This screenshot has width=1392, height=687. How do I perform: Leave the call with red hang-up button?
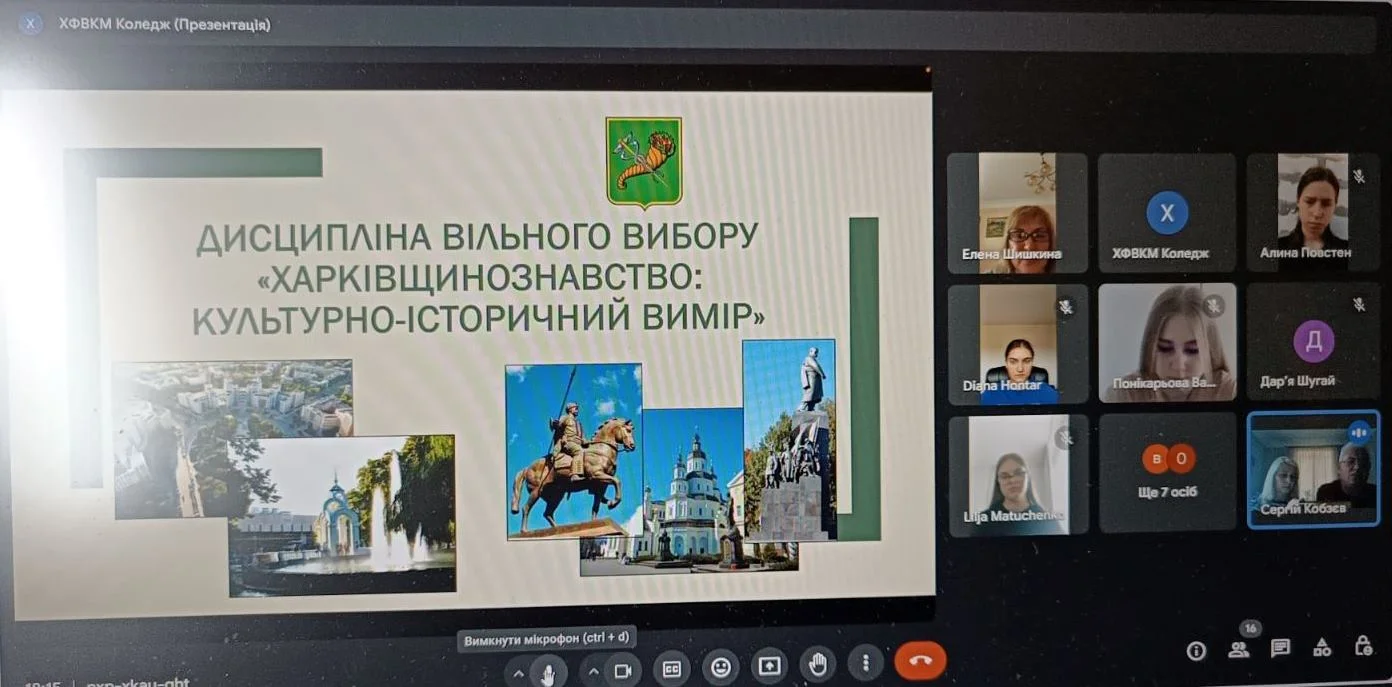(920, 661)
